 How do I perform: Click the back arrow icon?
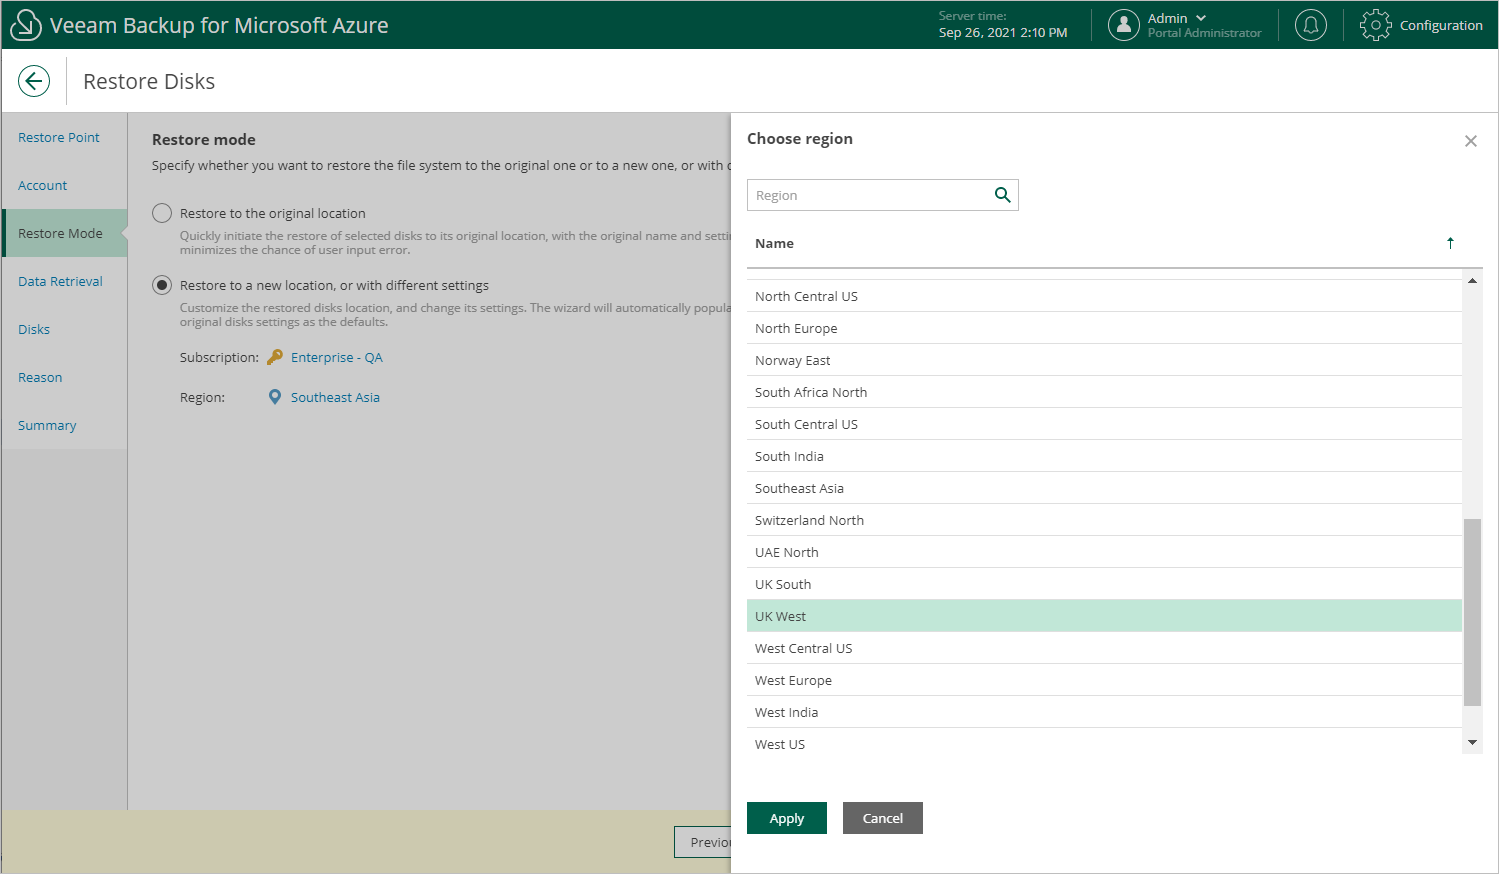(34, 81)
